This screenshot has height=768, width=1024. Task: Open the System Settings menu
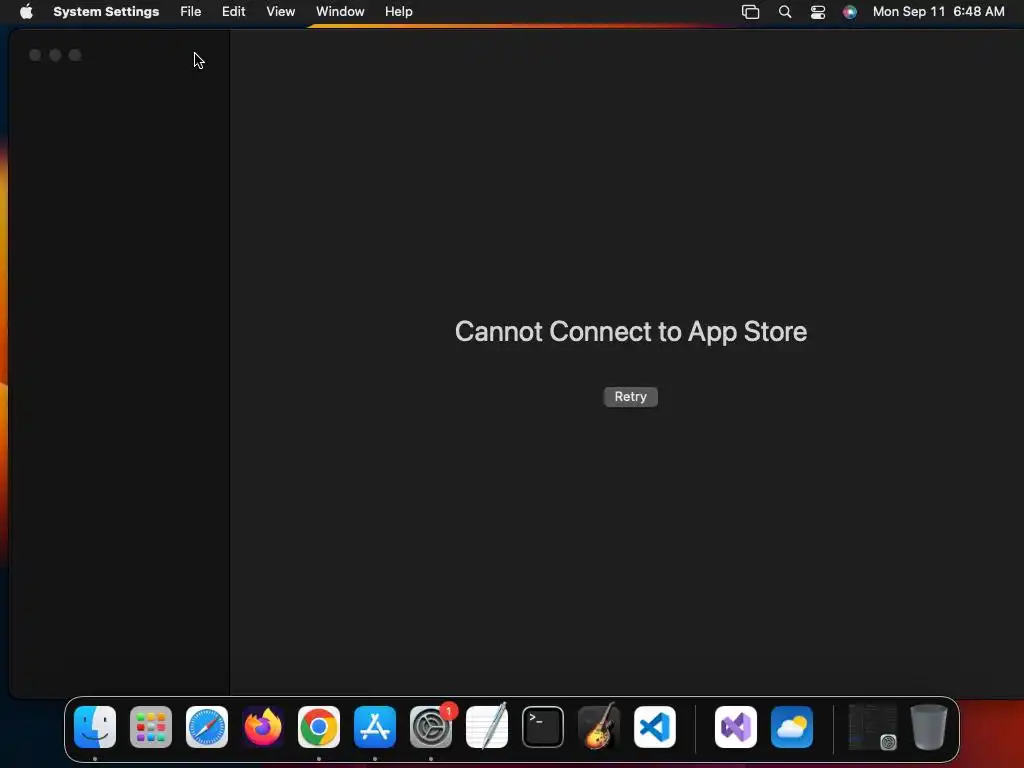pyautogui.click(x=106, y=12)
